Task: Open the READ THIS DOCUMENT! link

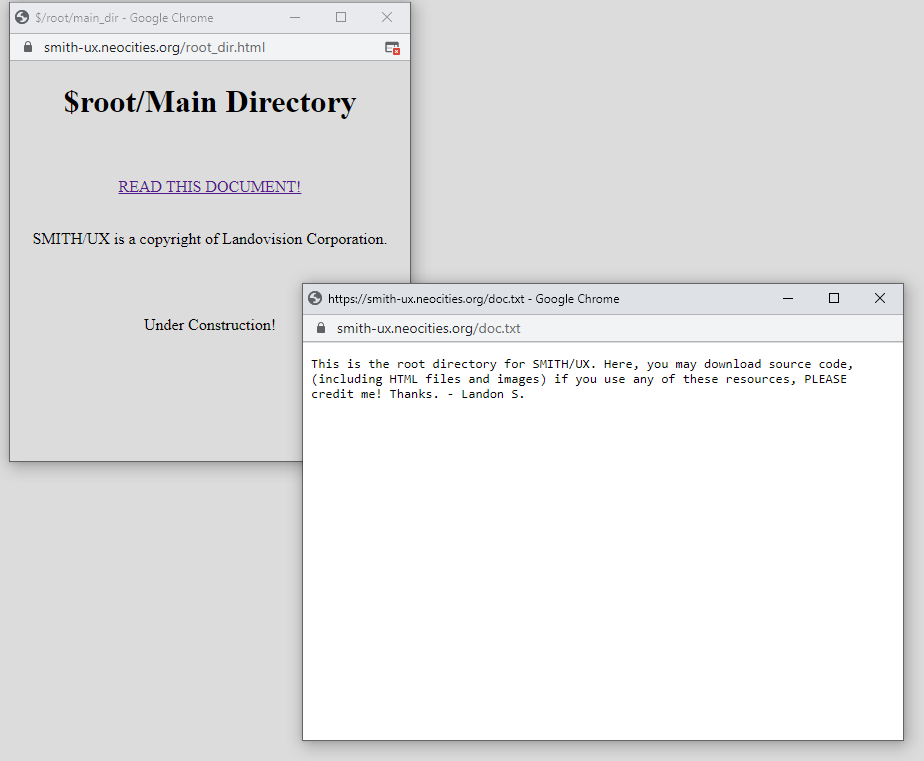Action: pyautogui.click(x=209, y=187)
